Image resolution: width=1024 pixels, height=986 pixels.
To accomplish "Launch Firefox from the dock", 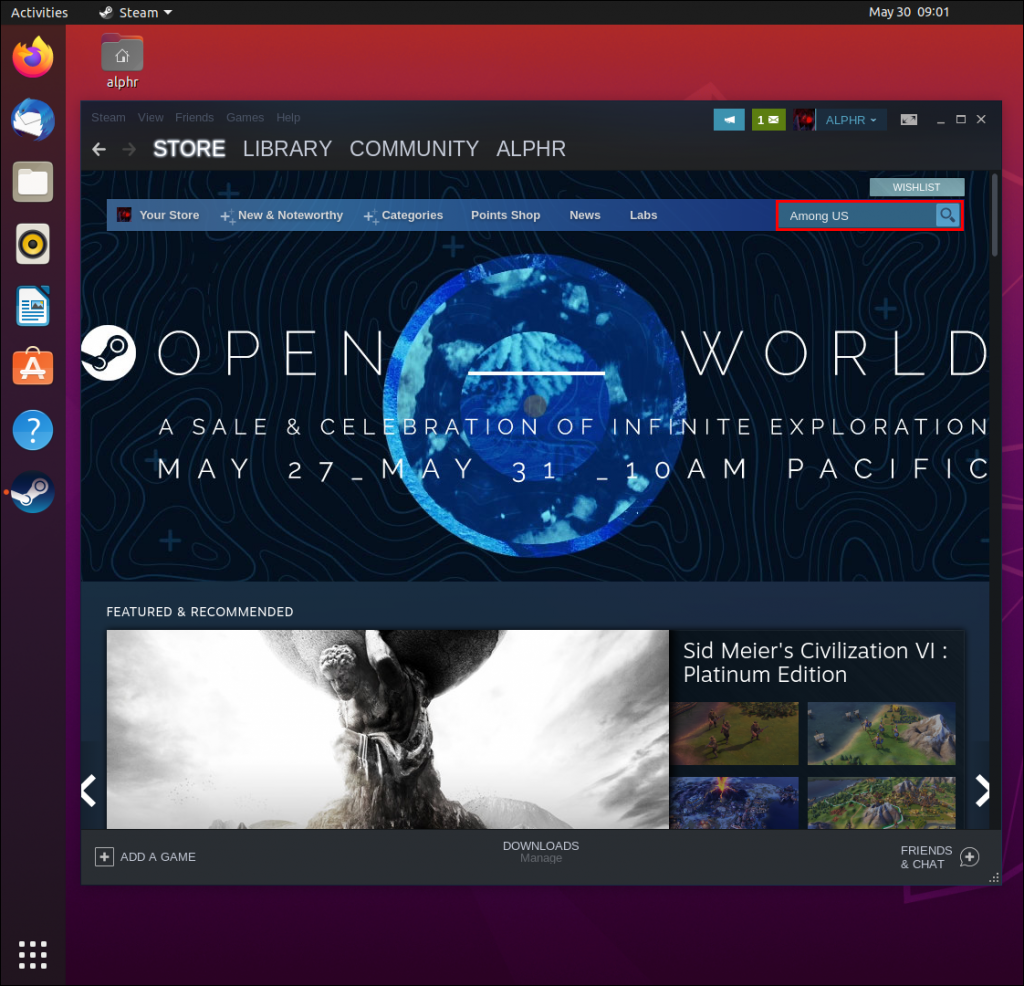I will point(32,57).
